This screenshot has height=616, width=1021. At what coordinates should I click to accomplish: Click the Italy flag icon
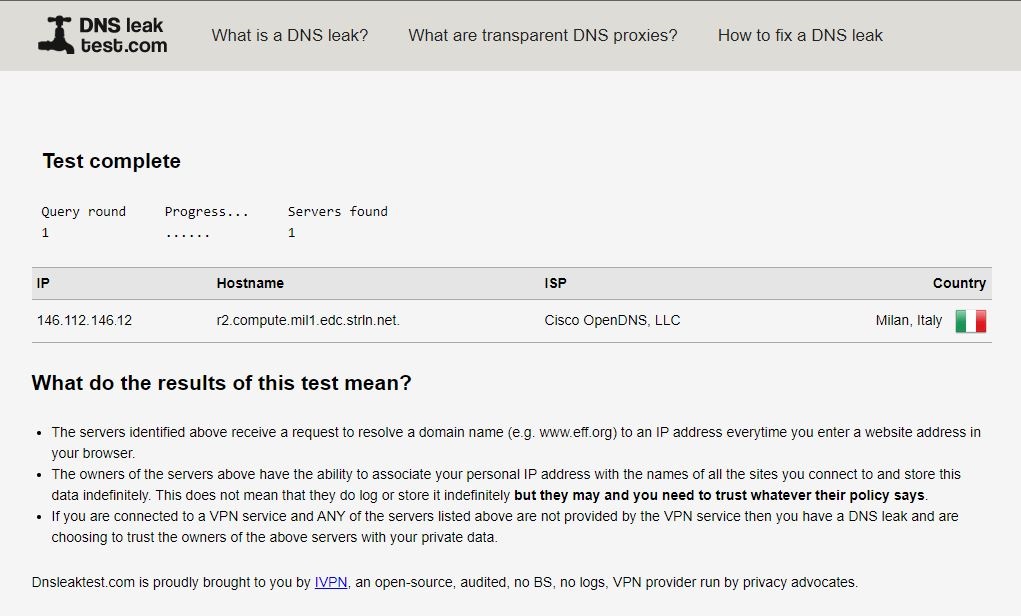tap(970, 321)
